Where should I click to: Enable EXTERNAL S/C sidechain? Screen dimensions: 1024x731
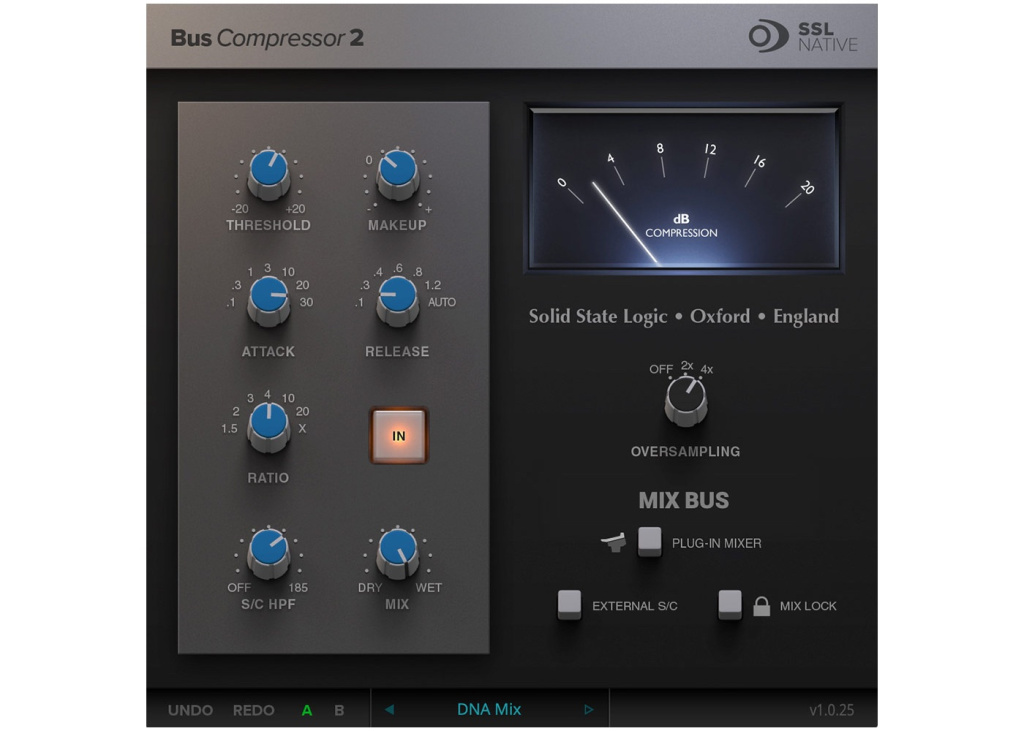click(570, 606)
